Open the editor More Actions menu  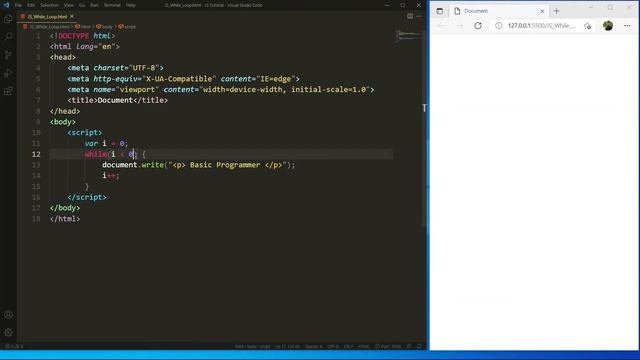[419, 16]
